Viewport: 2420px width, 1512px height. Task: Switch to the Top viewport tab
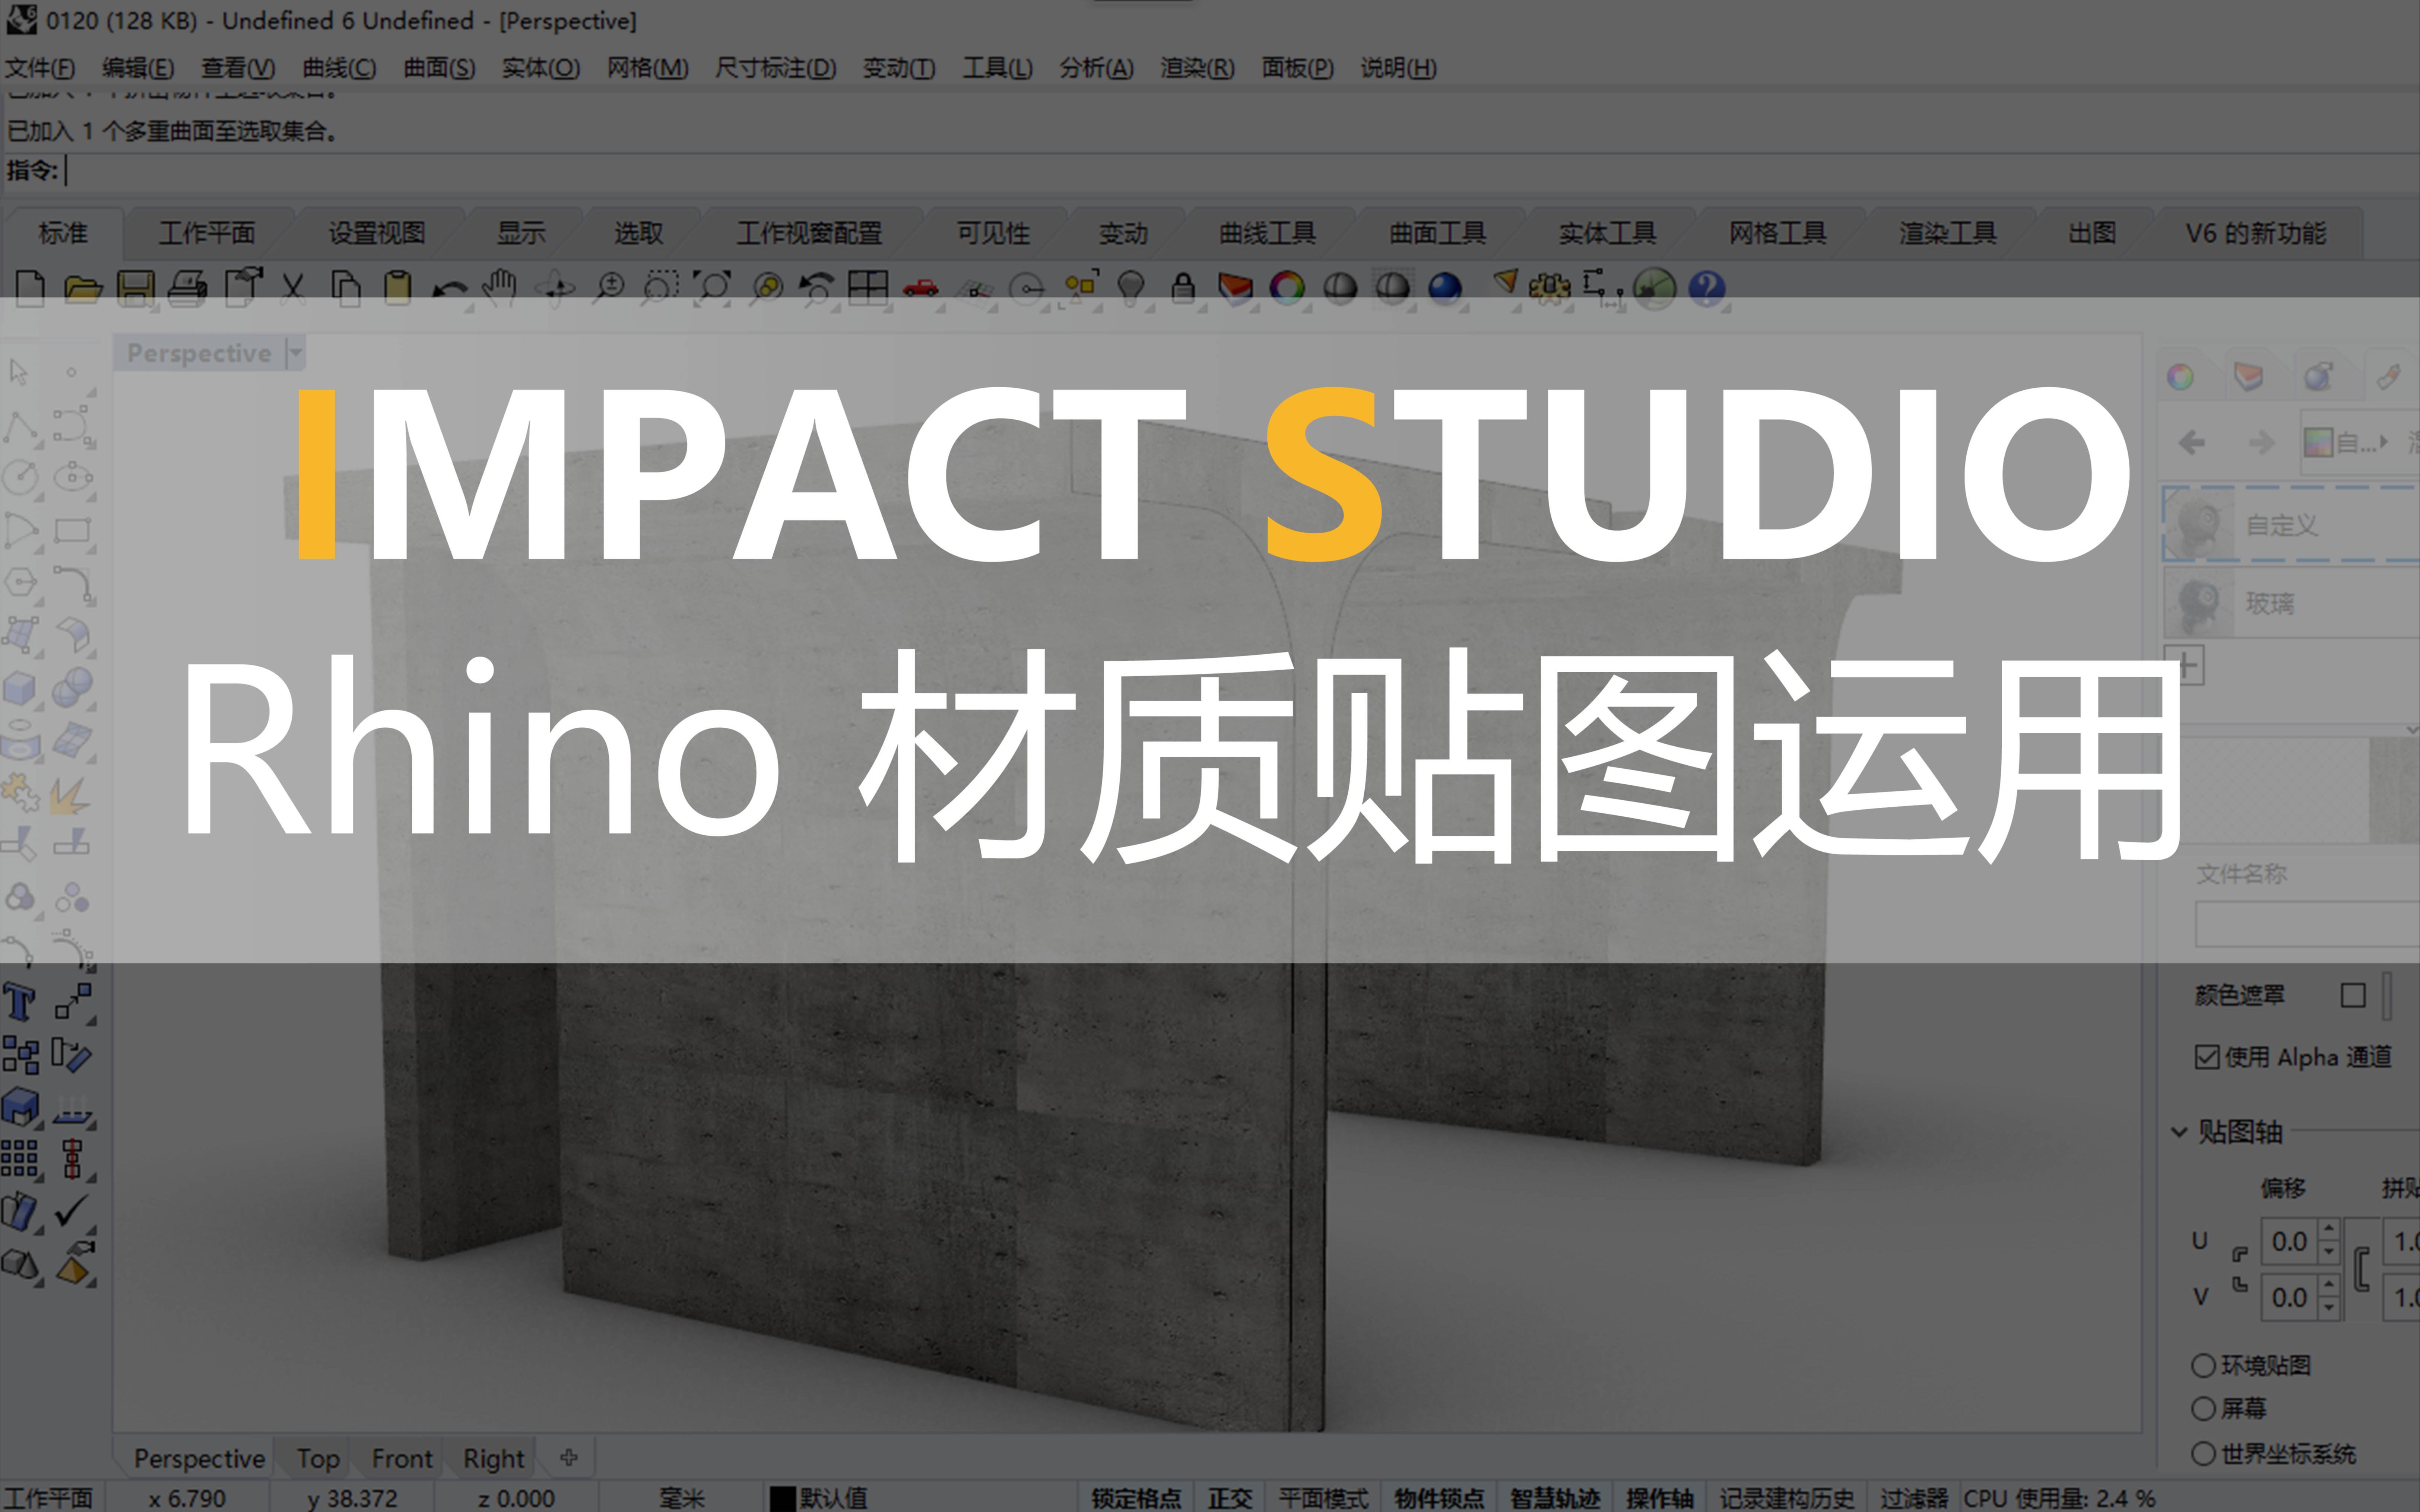click(318, 1459)
